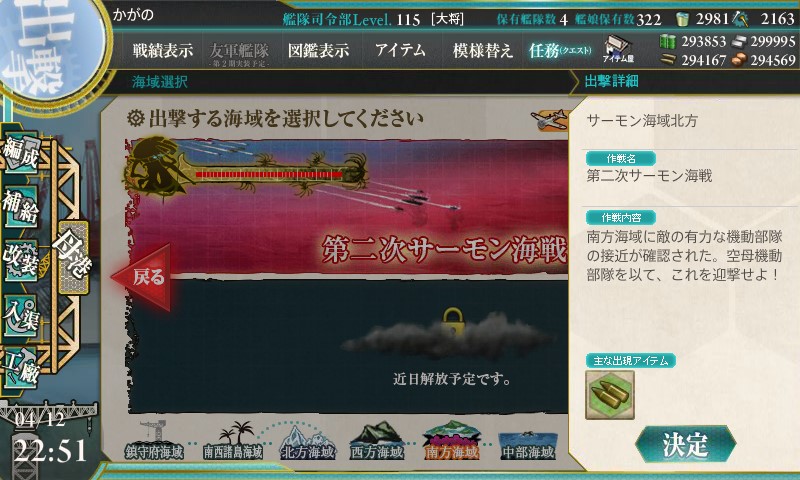Open 図鑑表示 encyclopedia menu
Image resolution: width=800 pixels, height=480 pixels.
coord(318,50)
